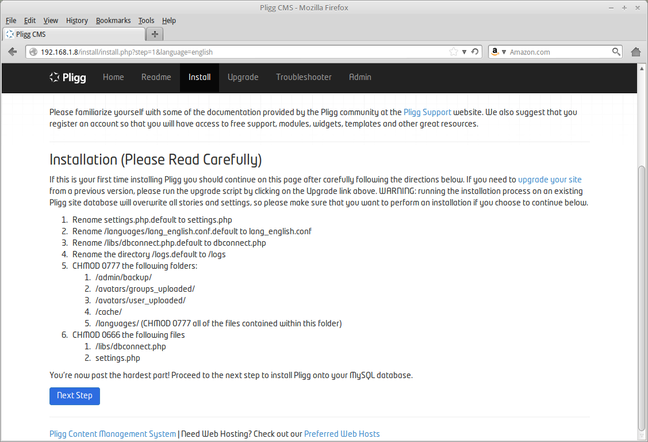Open the Edit menu
648x442 pixels.
coord(30,21)
